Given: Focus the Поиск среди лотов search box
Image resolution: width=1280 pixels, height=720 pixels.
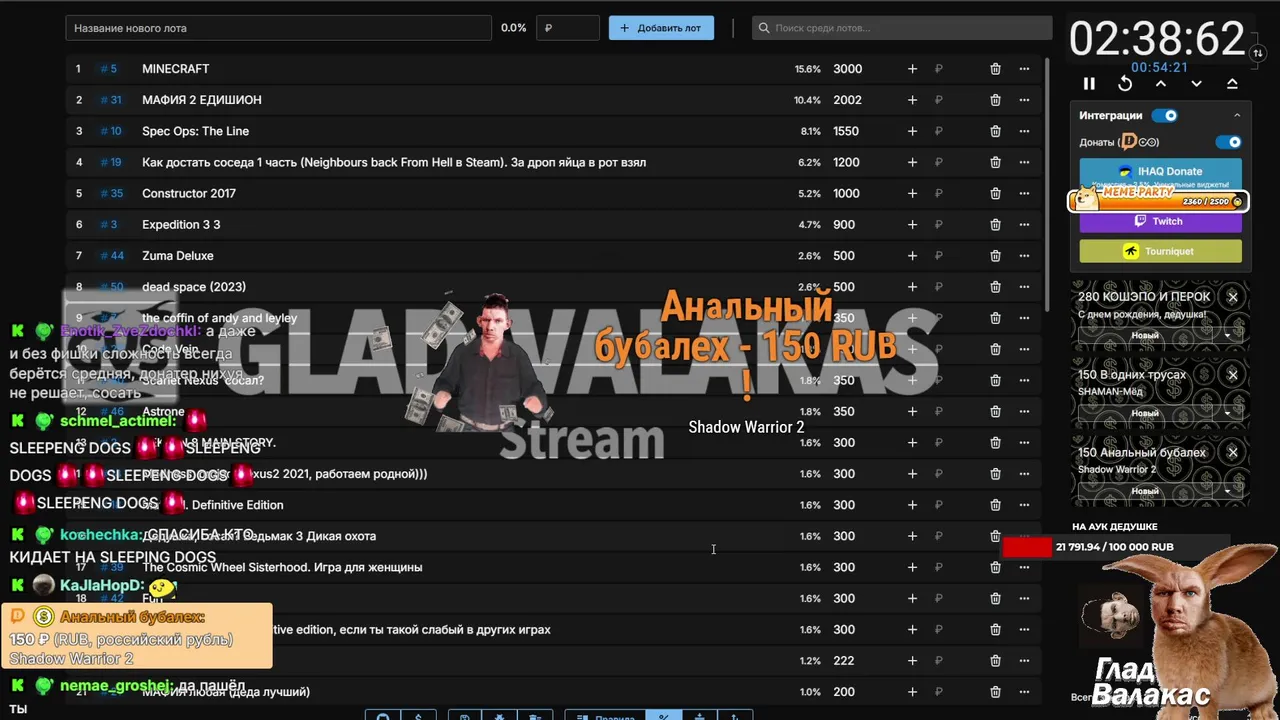Looking at the screenshot, I should coord(902,28).
